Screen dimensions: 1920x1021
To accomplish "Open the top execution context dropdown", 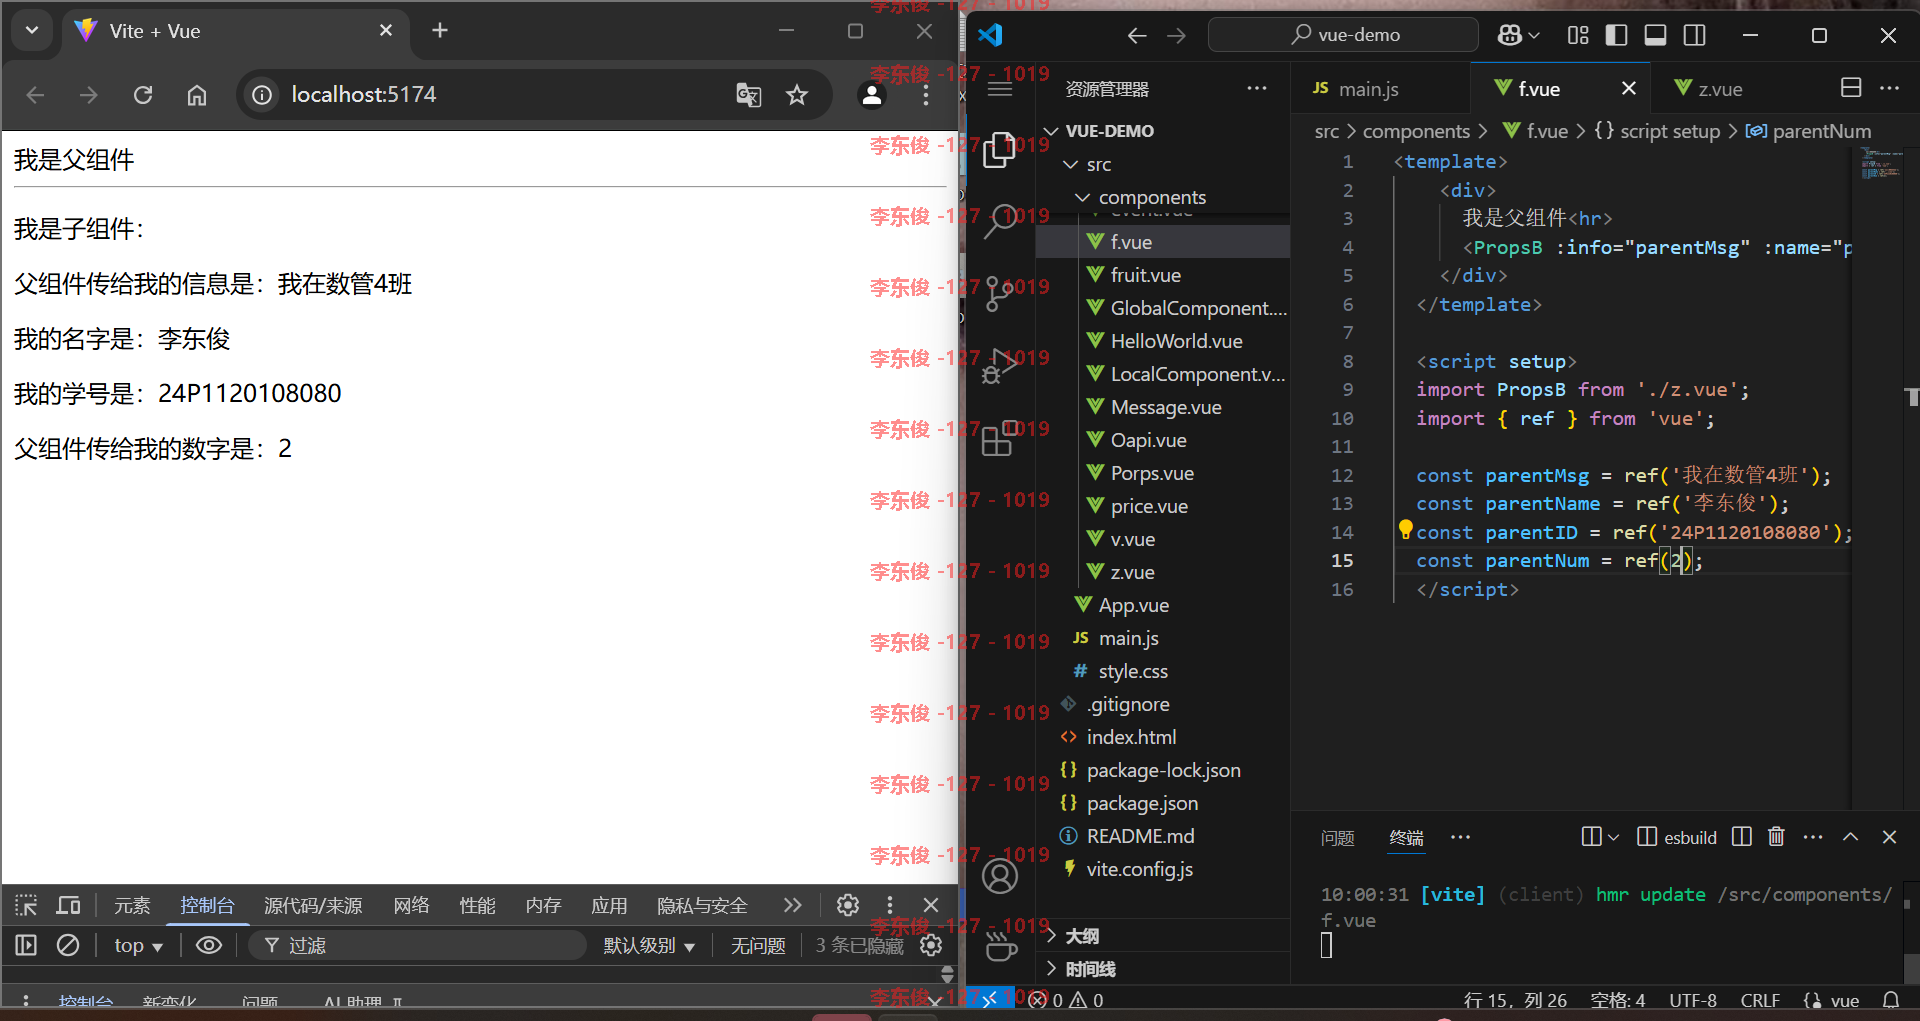I will point(138,946).
